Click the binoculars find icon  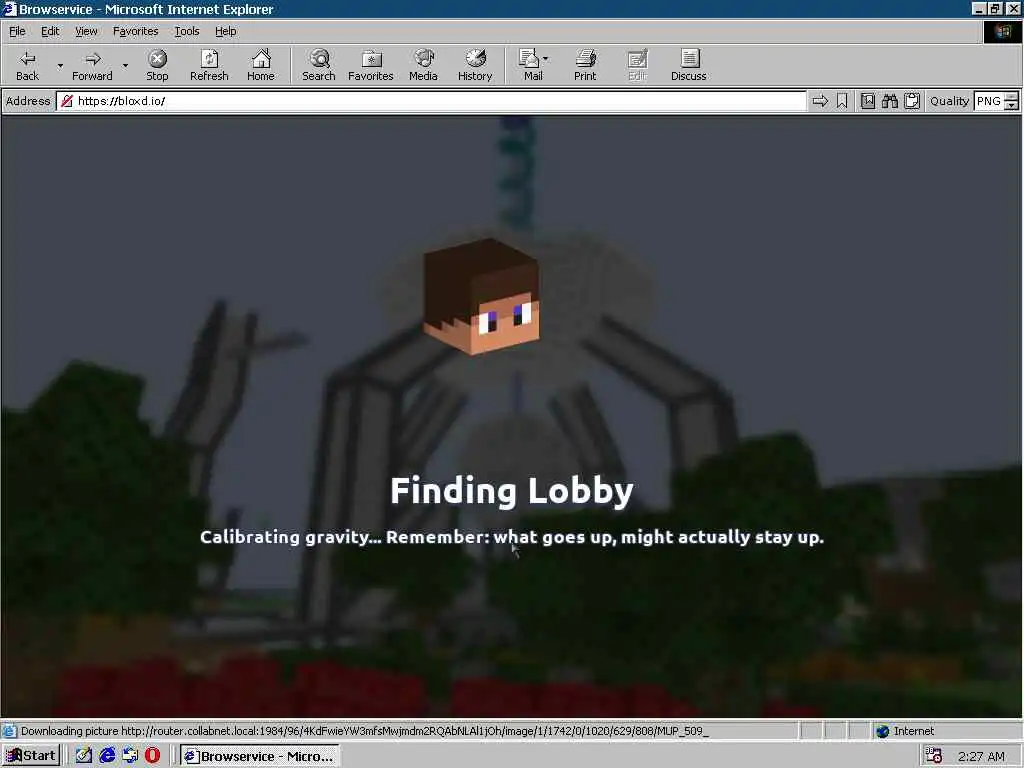(889, 101)
